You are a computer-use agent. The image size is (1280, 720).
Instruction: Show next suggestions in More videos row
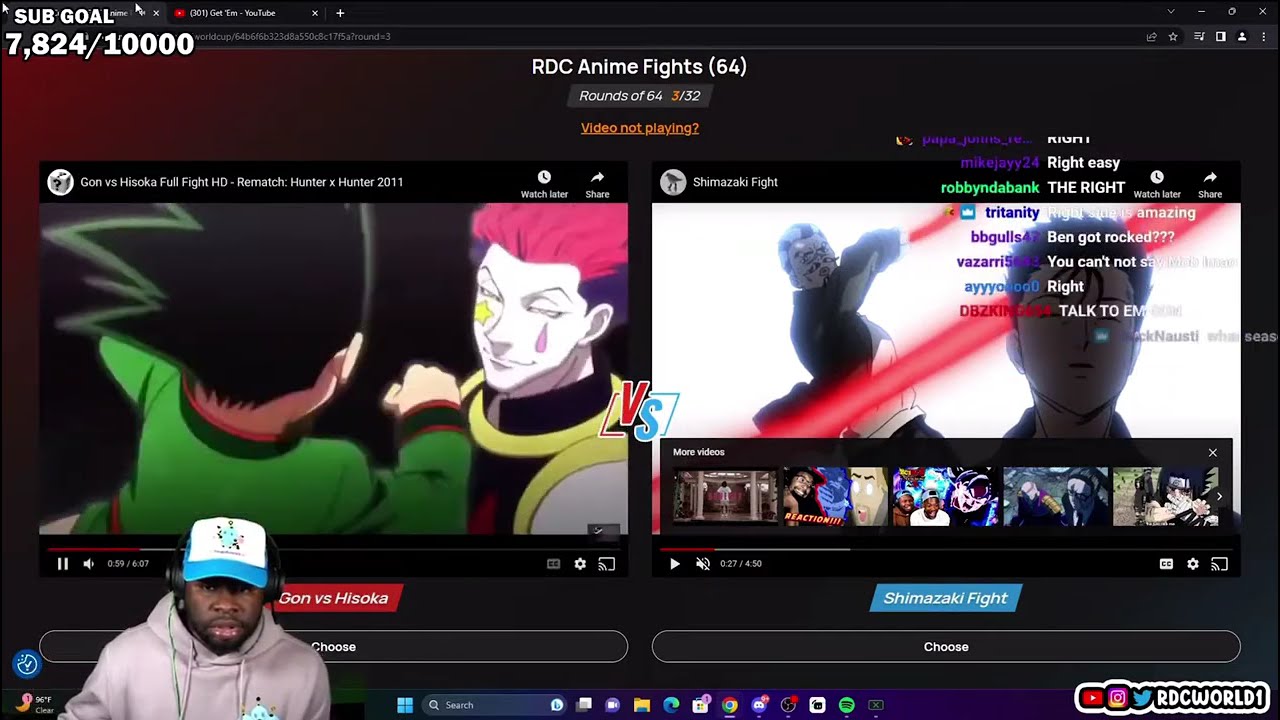[1219, 496]
